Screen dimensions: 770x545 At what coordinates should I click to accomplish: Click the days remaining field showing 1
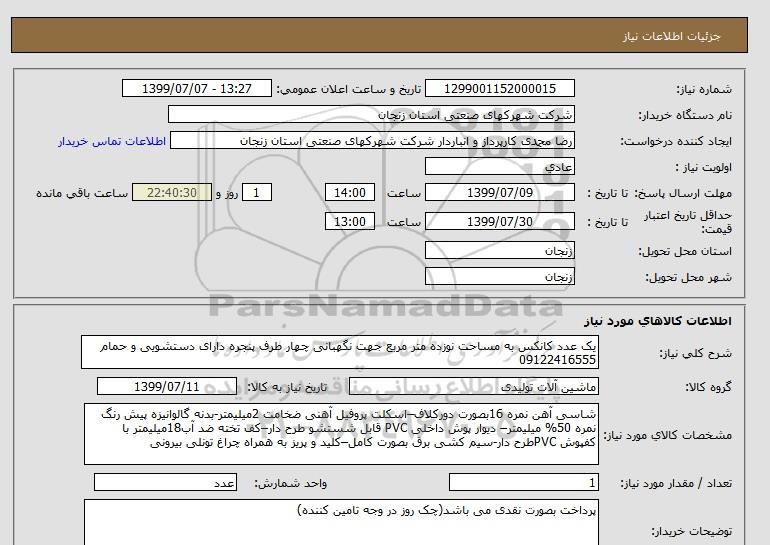point(256,192)
